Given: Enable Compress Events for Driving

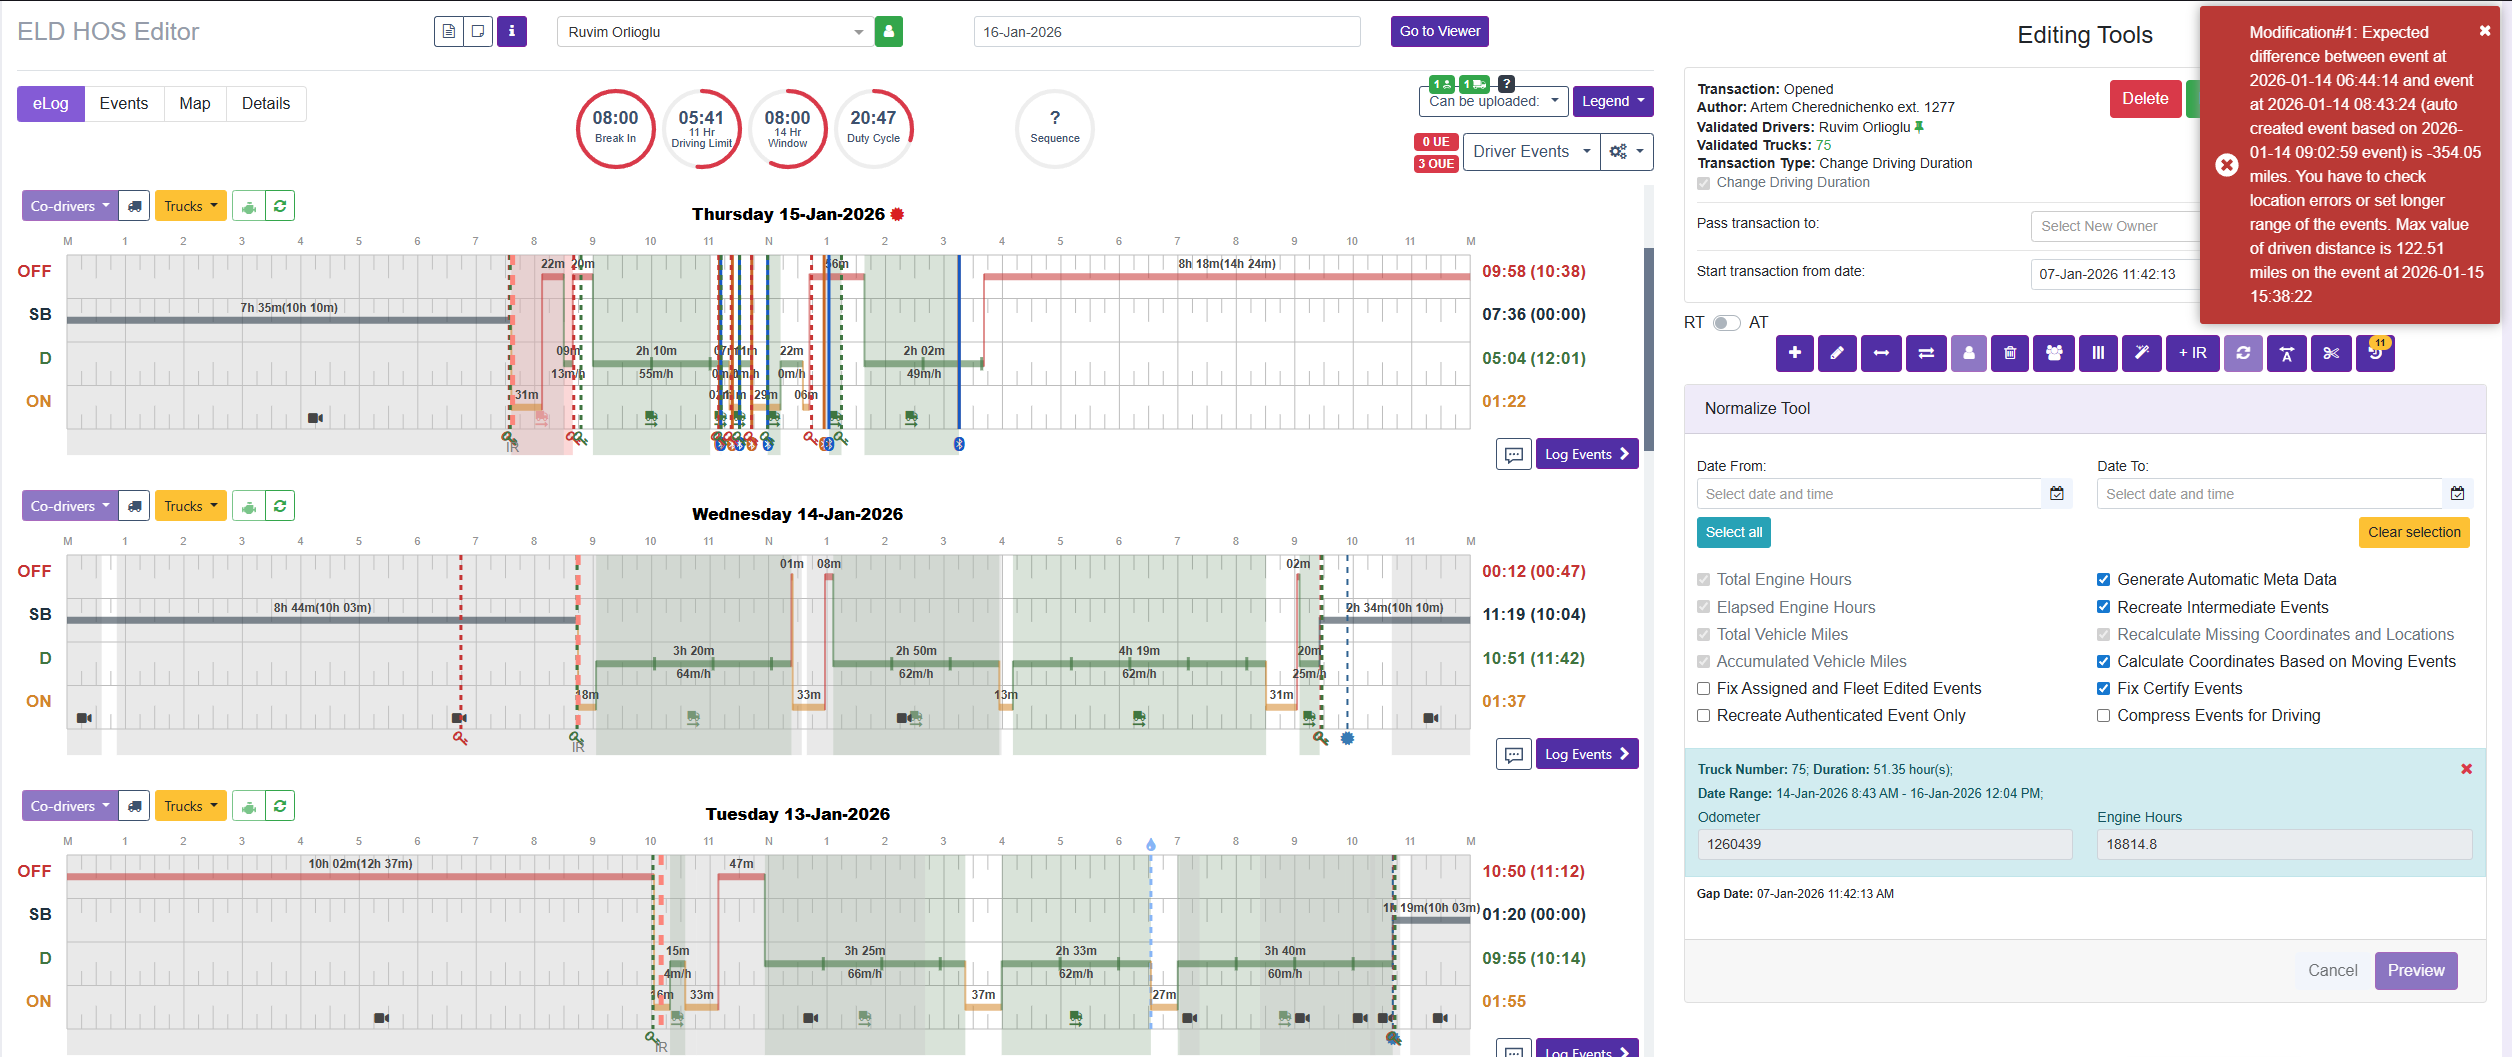Looking at the screenshot, I should click(2104, 715).
